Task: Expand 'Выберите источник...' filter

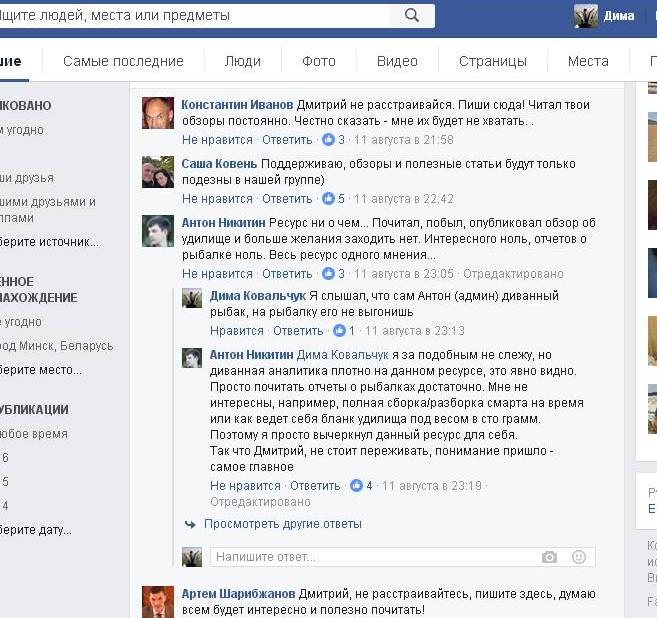Action: tap(49, 241)
